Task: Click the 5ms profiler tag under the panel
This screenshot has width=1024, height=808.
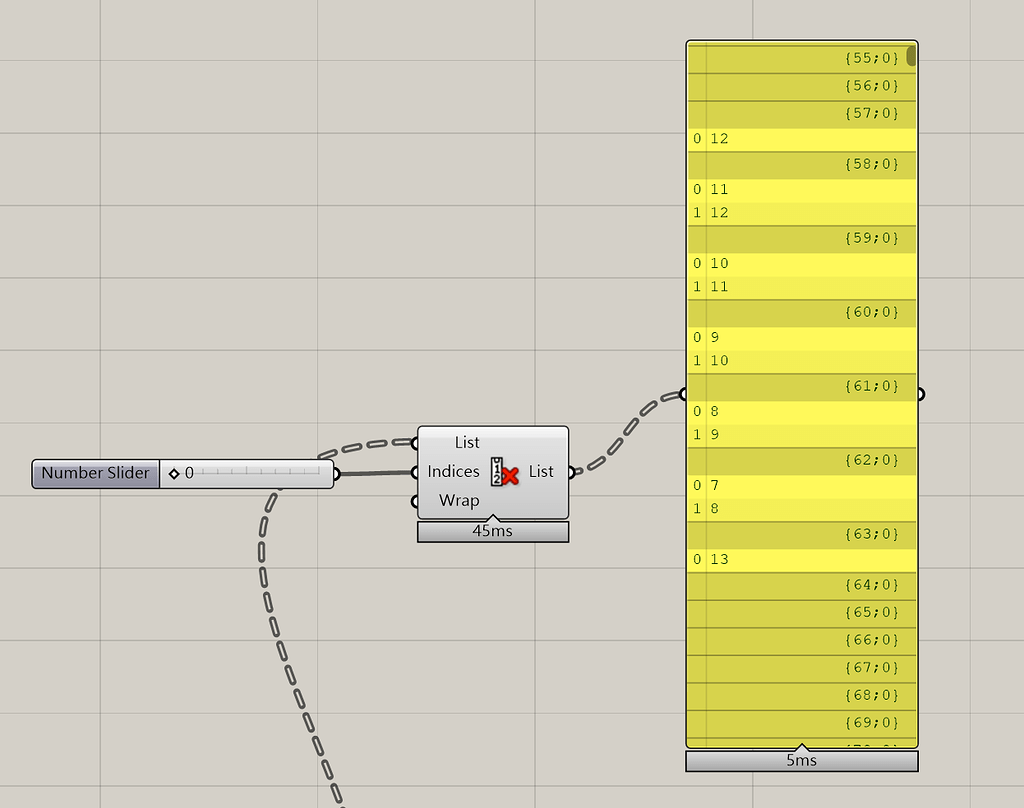Action: coord(802,760)
